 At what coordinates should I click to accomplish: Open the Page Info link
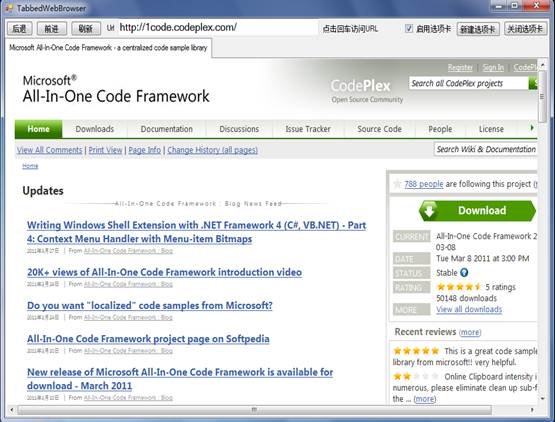pyautogui.click(x=144, y=150)
